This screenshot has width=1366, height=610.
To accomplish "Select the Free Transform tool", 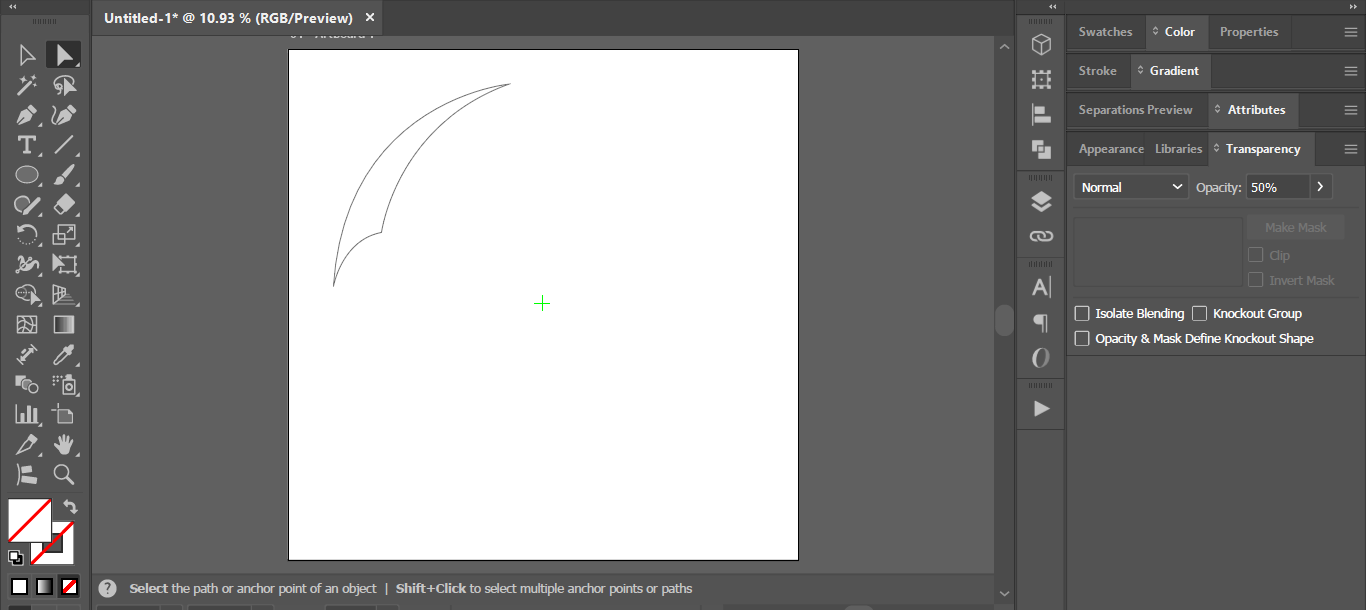I will click(64, 265).
